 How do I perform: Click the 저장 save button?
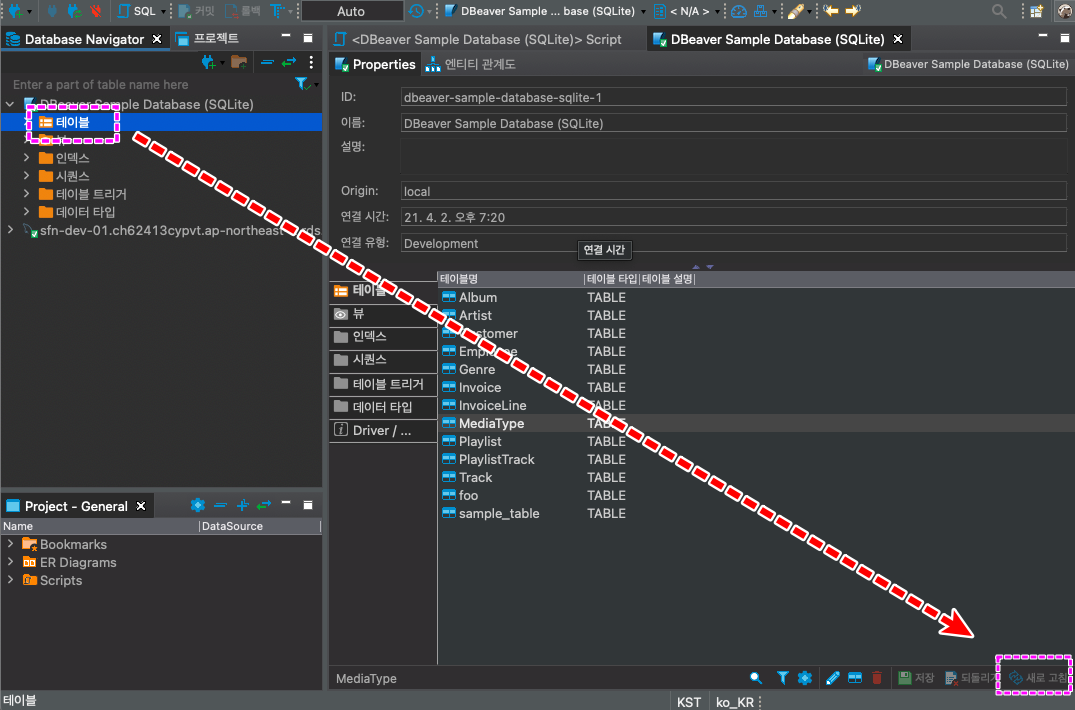point(917,678)
